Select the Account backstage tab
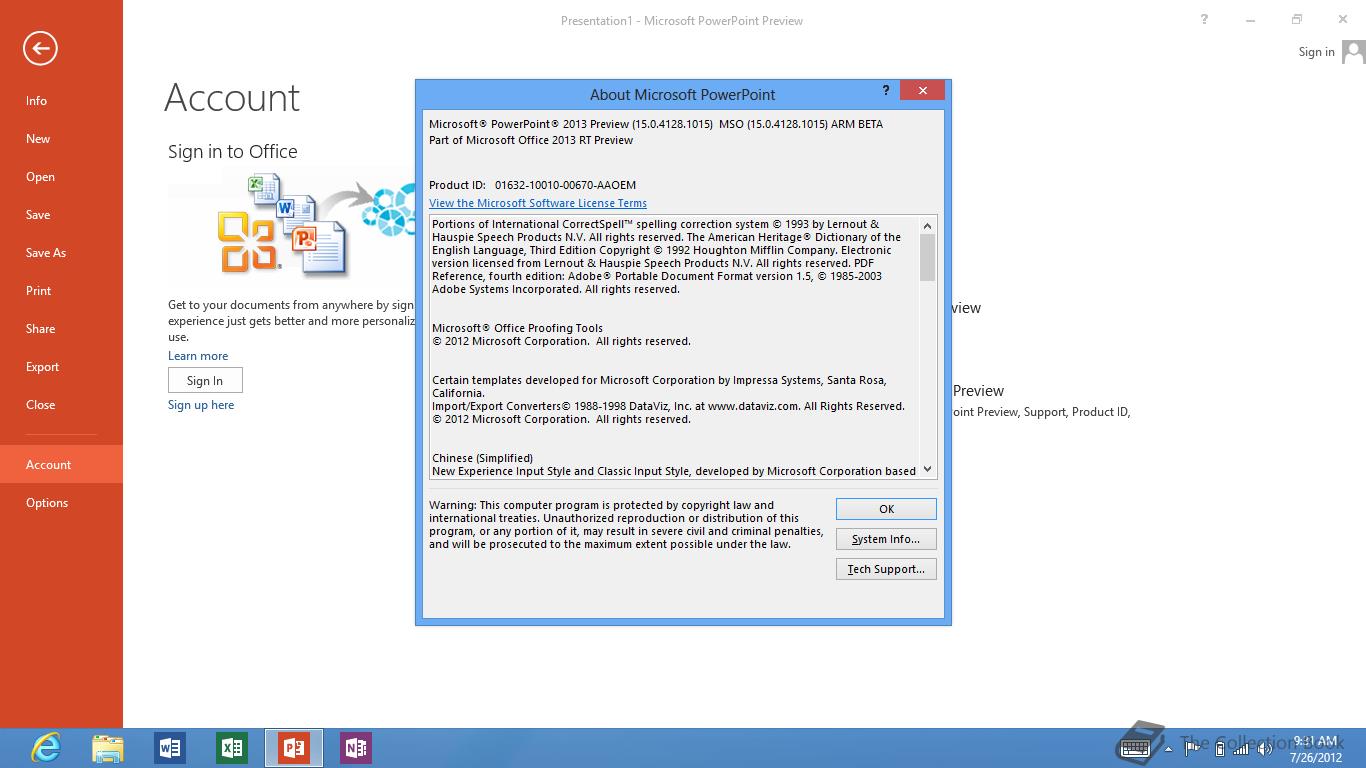This screenshot has width=1366, height=768. (61, 465)
